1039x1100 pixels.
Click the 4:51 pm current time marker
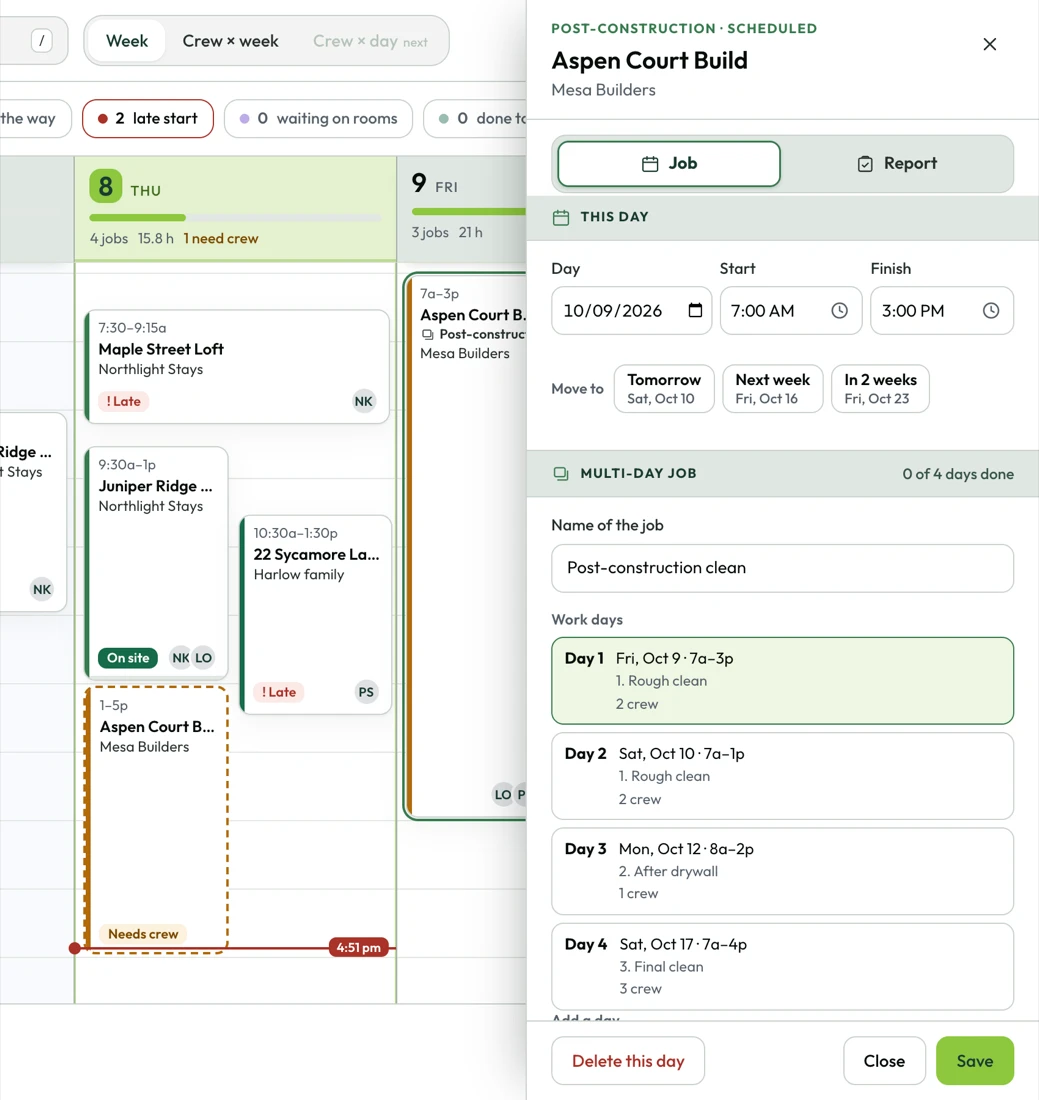click(x=358, y=948)
